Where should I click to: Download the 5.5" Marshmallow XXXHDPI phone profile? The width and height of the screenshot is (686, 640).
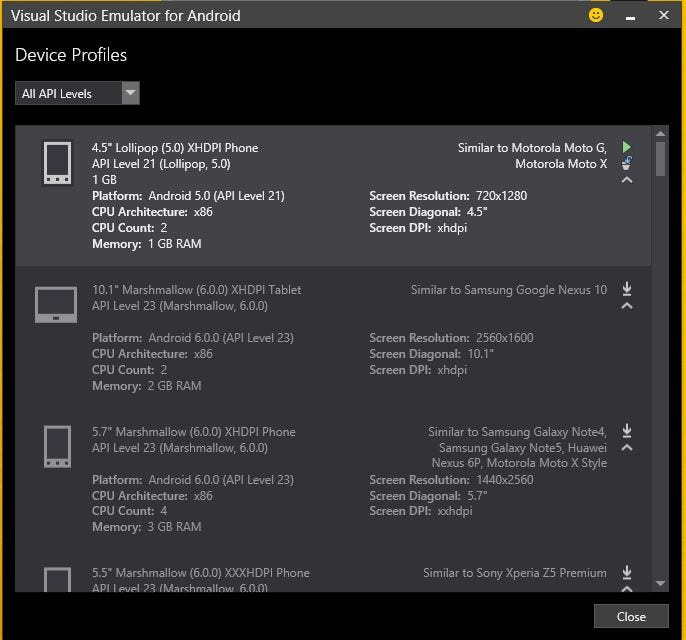click(627, 572)
